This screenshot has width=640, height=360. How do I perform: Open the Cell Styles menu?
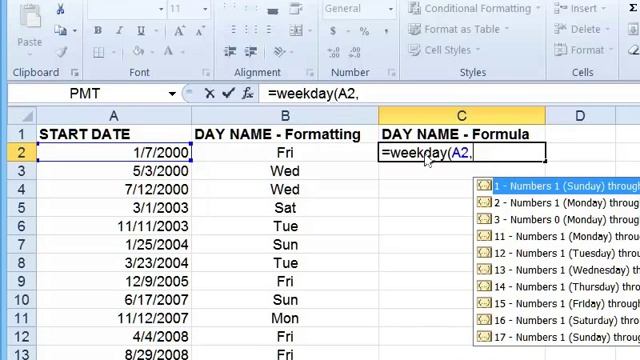444,50
